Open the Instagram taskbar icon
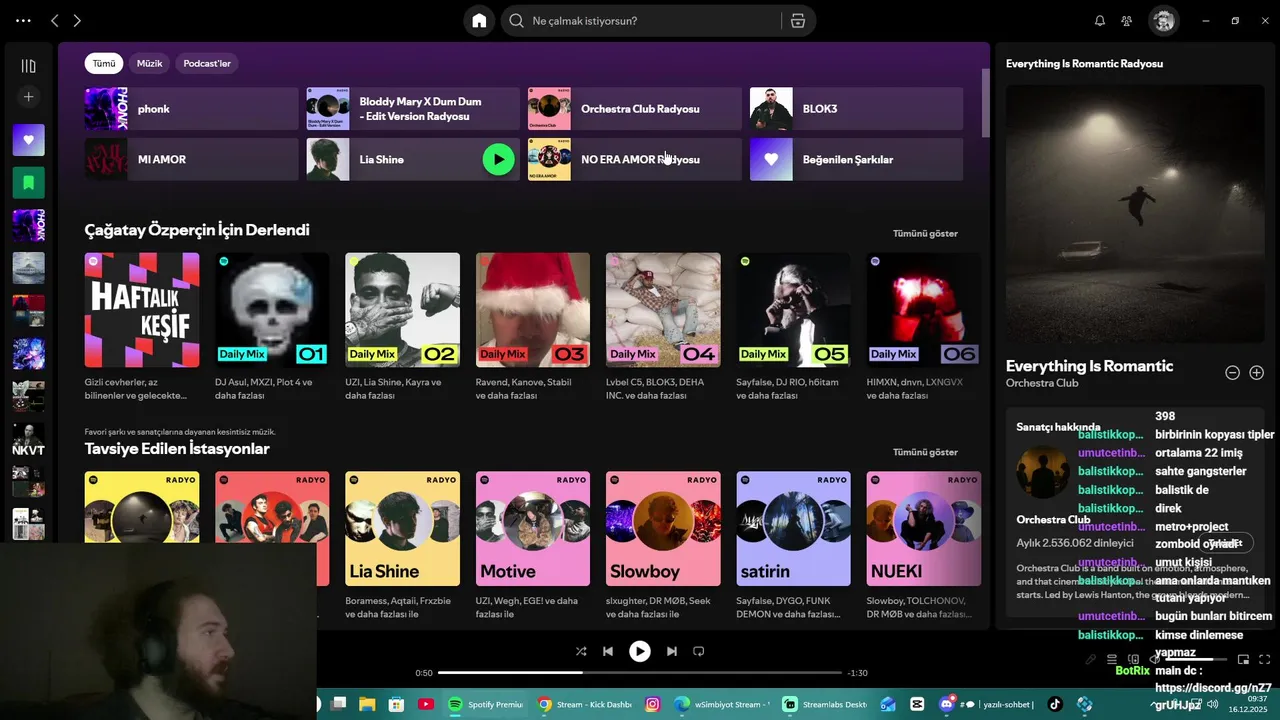1280x720 pixels. [x=653, y=704]
